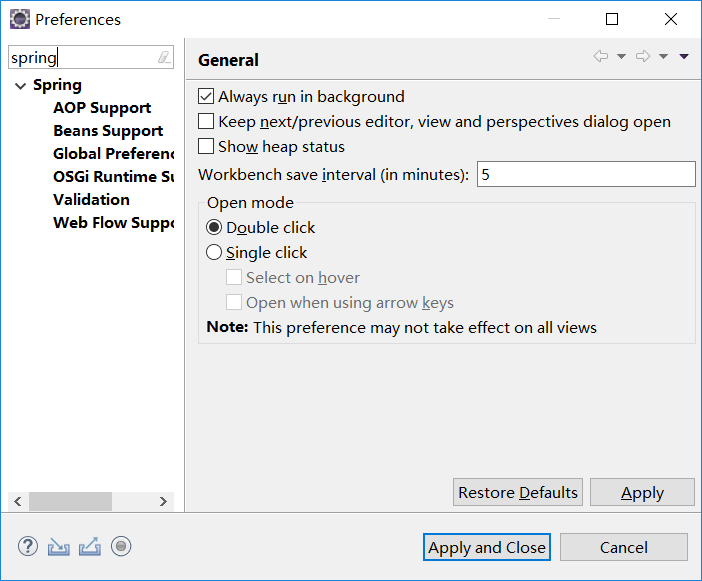Open AOP Support preferences page
702x581 pixels.
coord(102,108)
